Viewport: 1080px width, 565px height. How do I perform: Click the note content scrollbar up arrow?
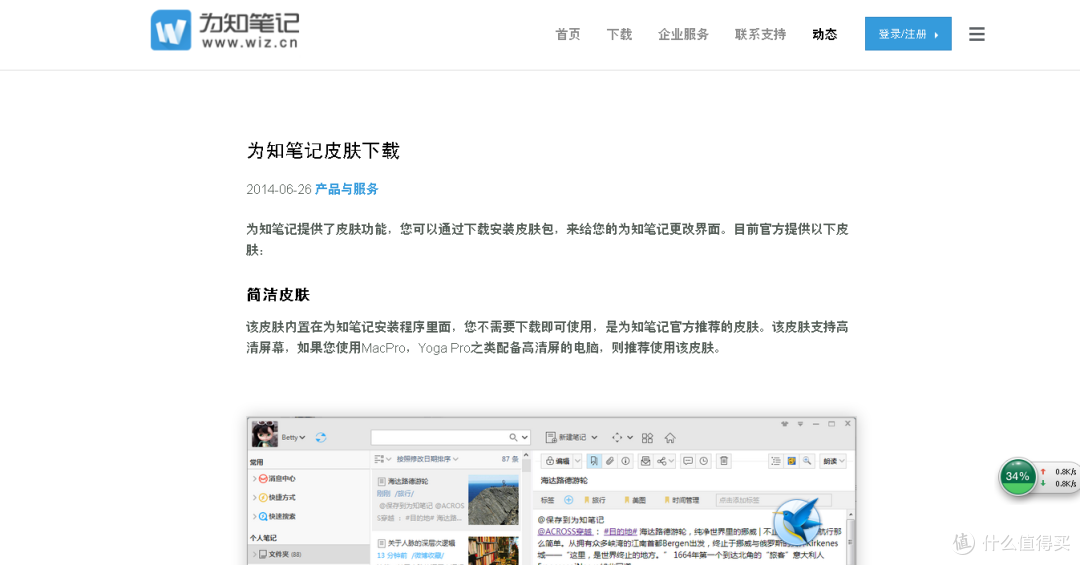(851, 515)
